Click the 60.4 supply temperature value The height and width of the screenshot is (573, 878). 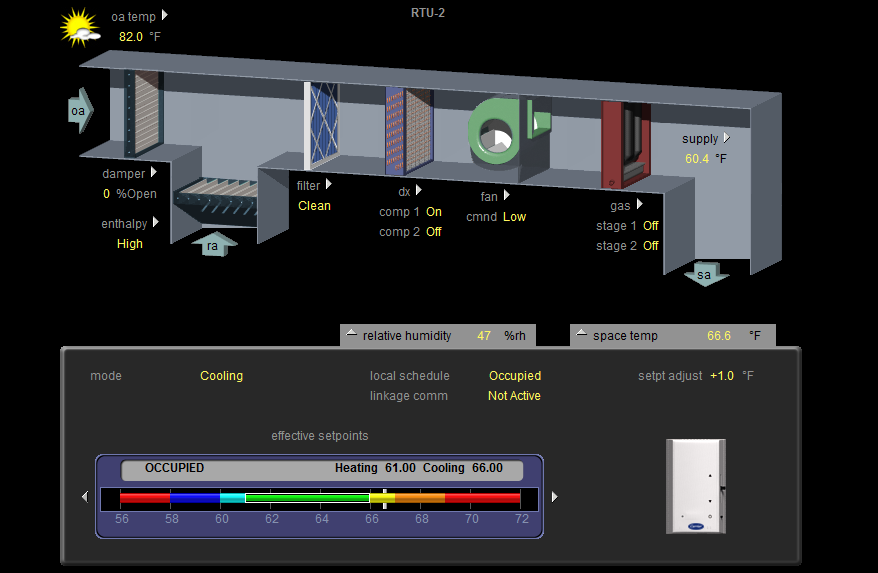(697, 159)
